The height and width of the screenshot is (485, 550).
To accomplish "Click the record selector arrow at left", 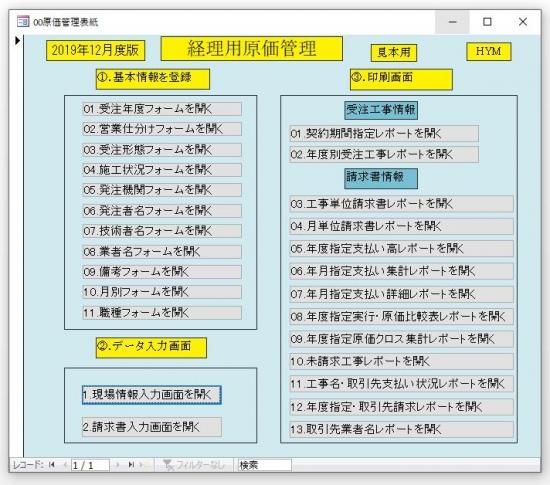I will (x=18, y=40).
